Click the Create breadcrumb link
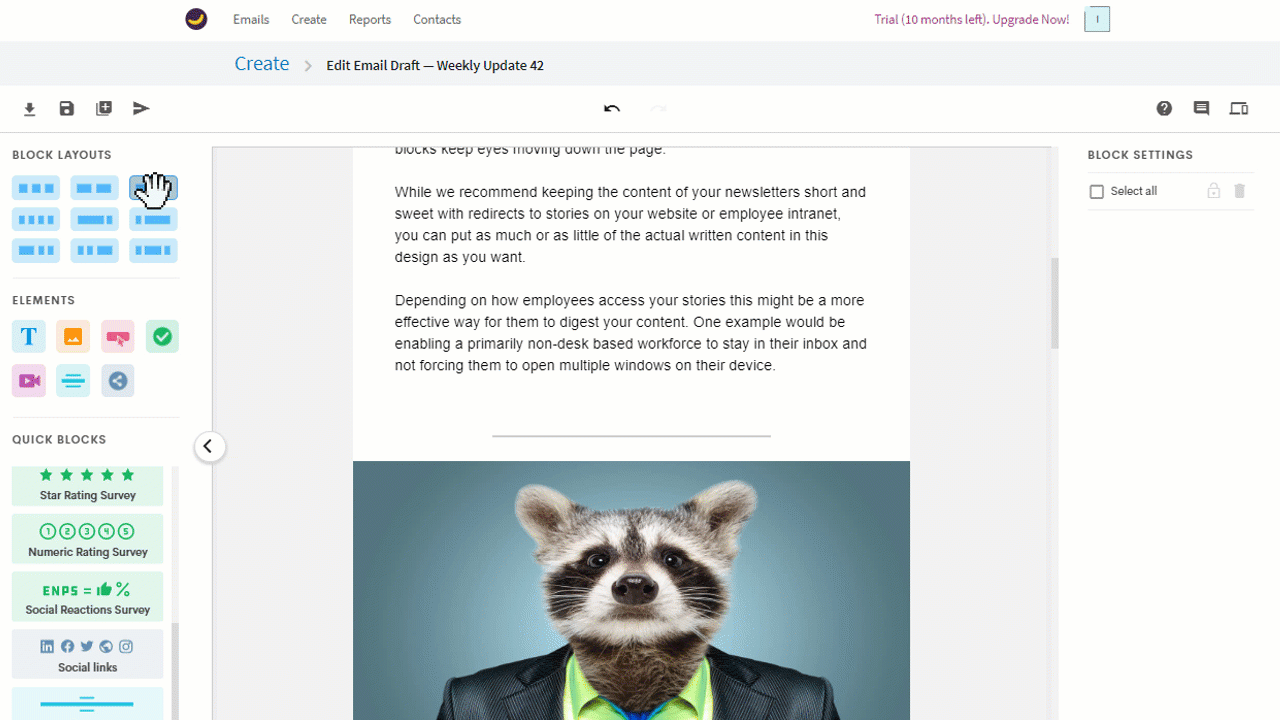 pos(262,64)
